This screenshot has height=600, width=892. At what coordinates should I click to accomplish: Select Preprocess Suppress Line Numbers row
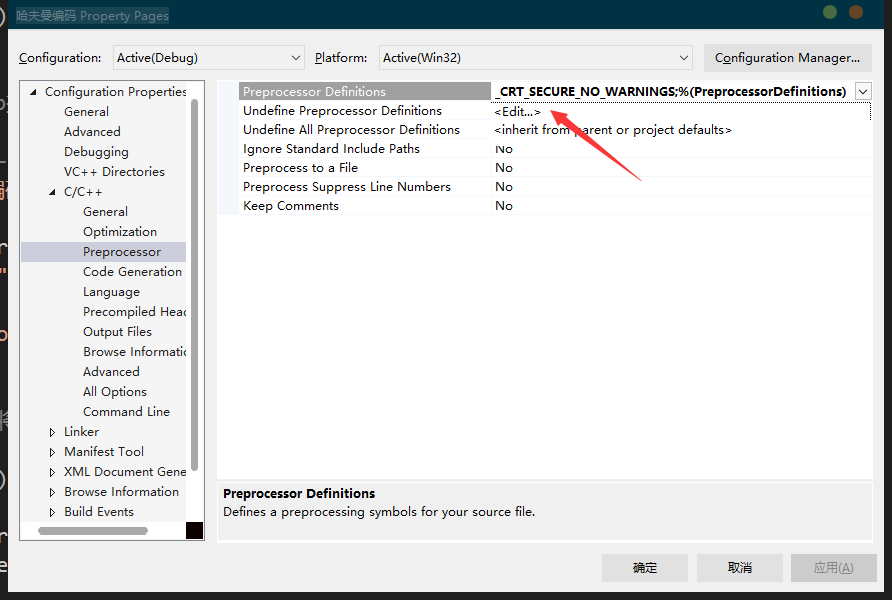click(x=365, y=187)
